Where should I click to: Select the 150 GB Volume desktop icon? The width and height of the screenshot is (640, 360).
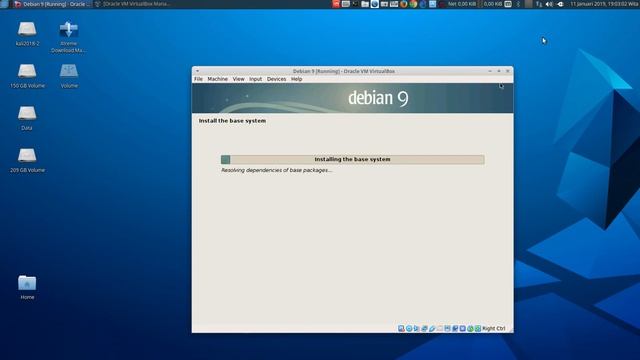tap(27, 76)
